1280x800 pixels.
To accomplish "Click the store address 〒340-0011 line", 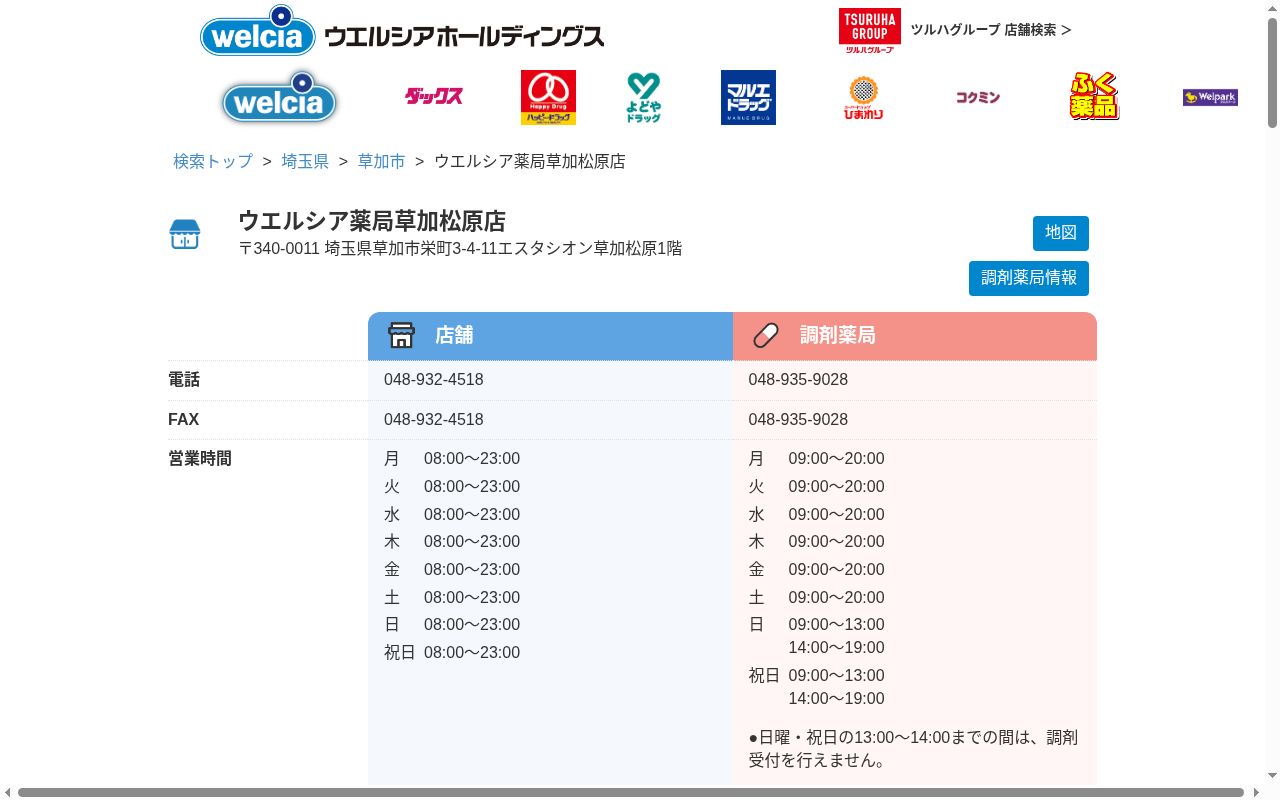I will (x=460, y=248).
